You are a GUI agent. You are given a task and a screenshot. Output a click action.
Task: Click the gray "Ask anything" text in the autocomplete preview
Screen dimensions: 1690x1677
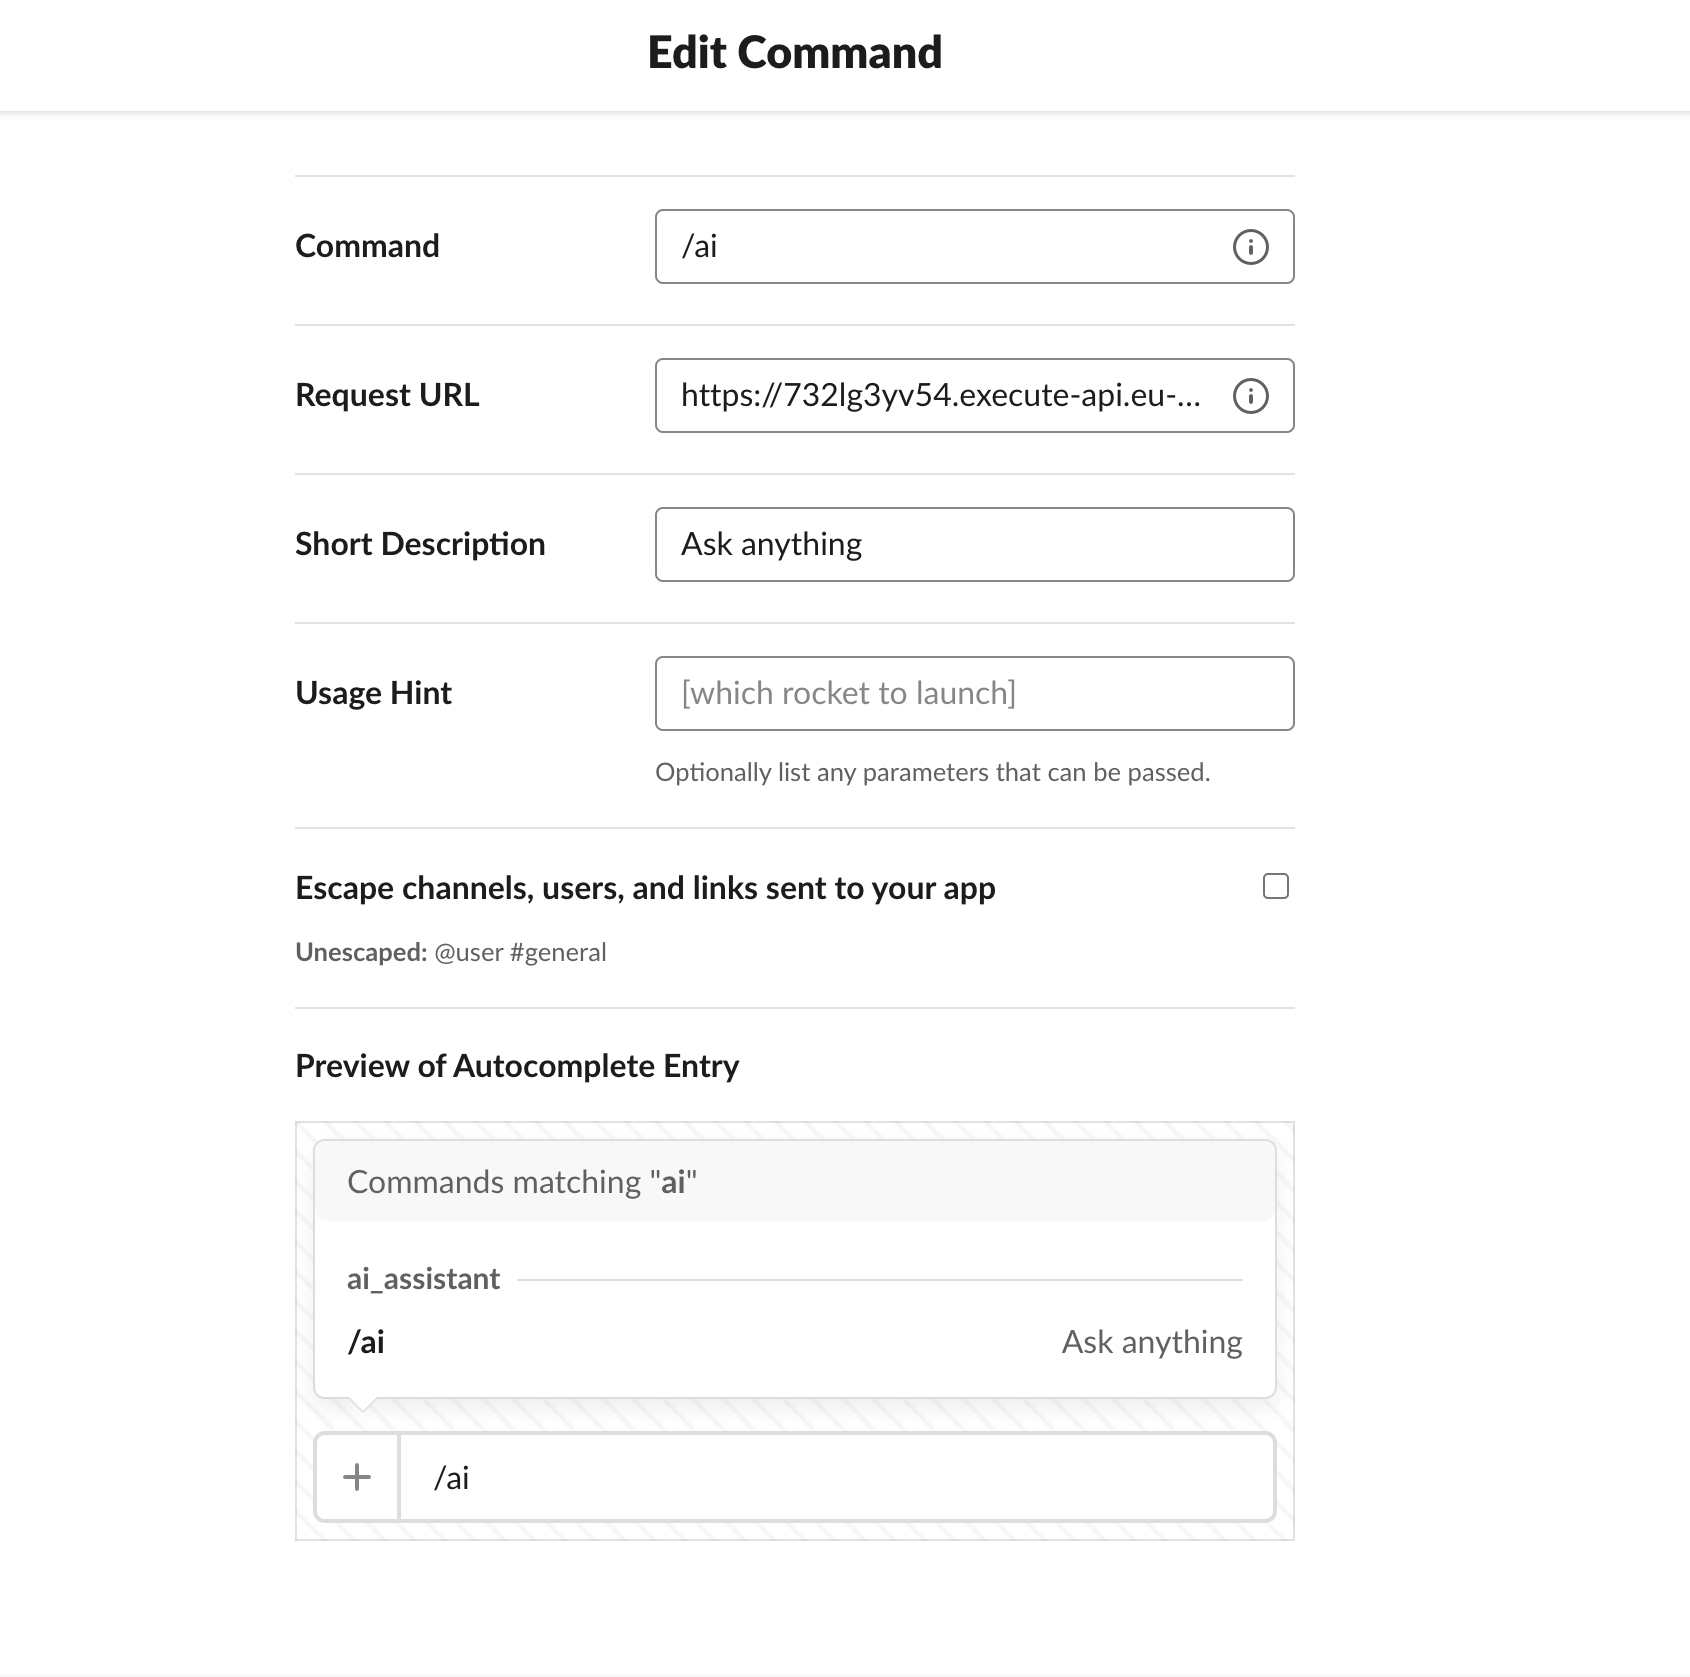[x=1151, y=1342]
